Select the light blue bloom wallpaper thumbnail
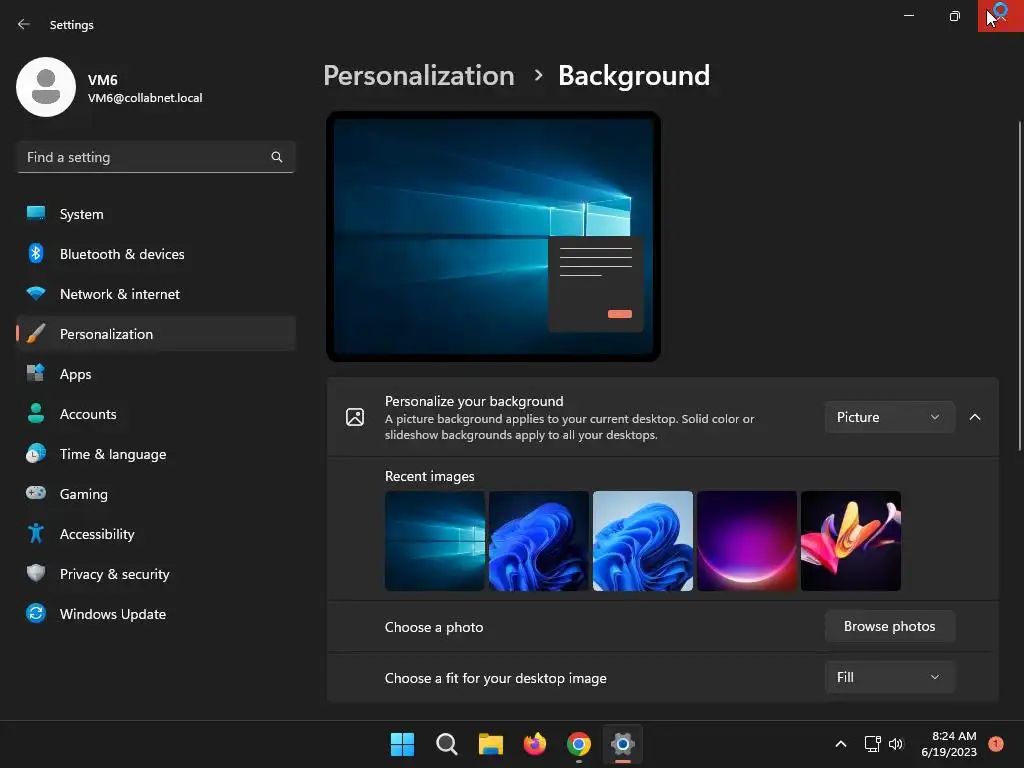Viewport: 1024px width, 768px height. coord(643,541)
